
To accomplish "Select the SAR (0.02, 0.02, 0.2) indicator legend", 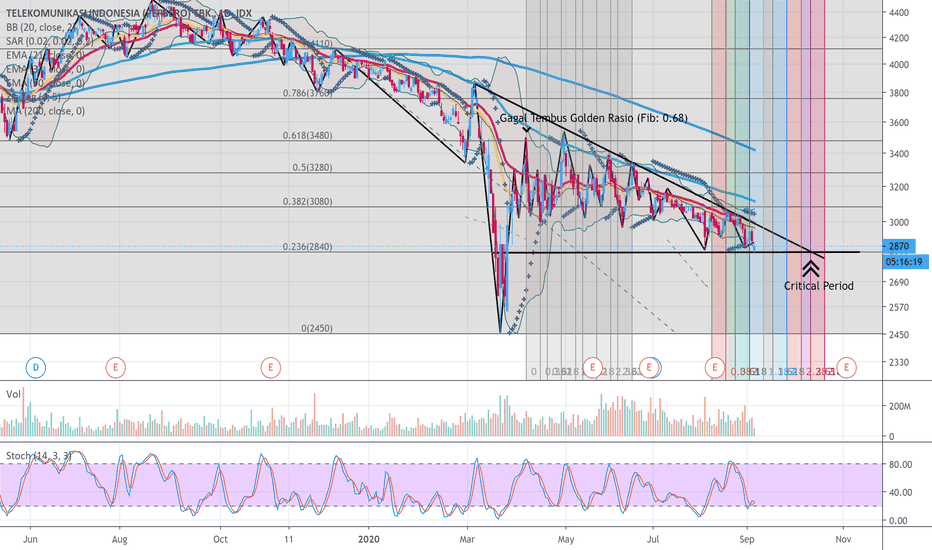I will click(50, 41).
